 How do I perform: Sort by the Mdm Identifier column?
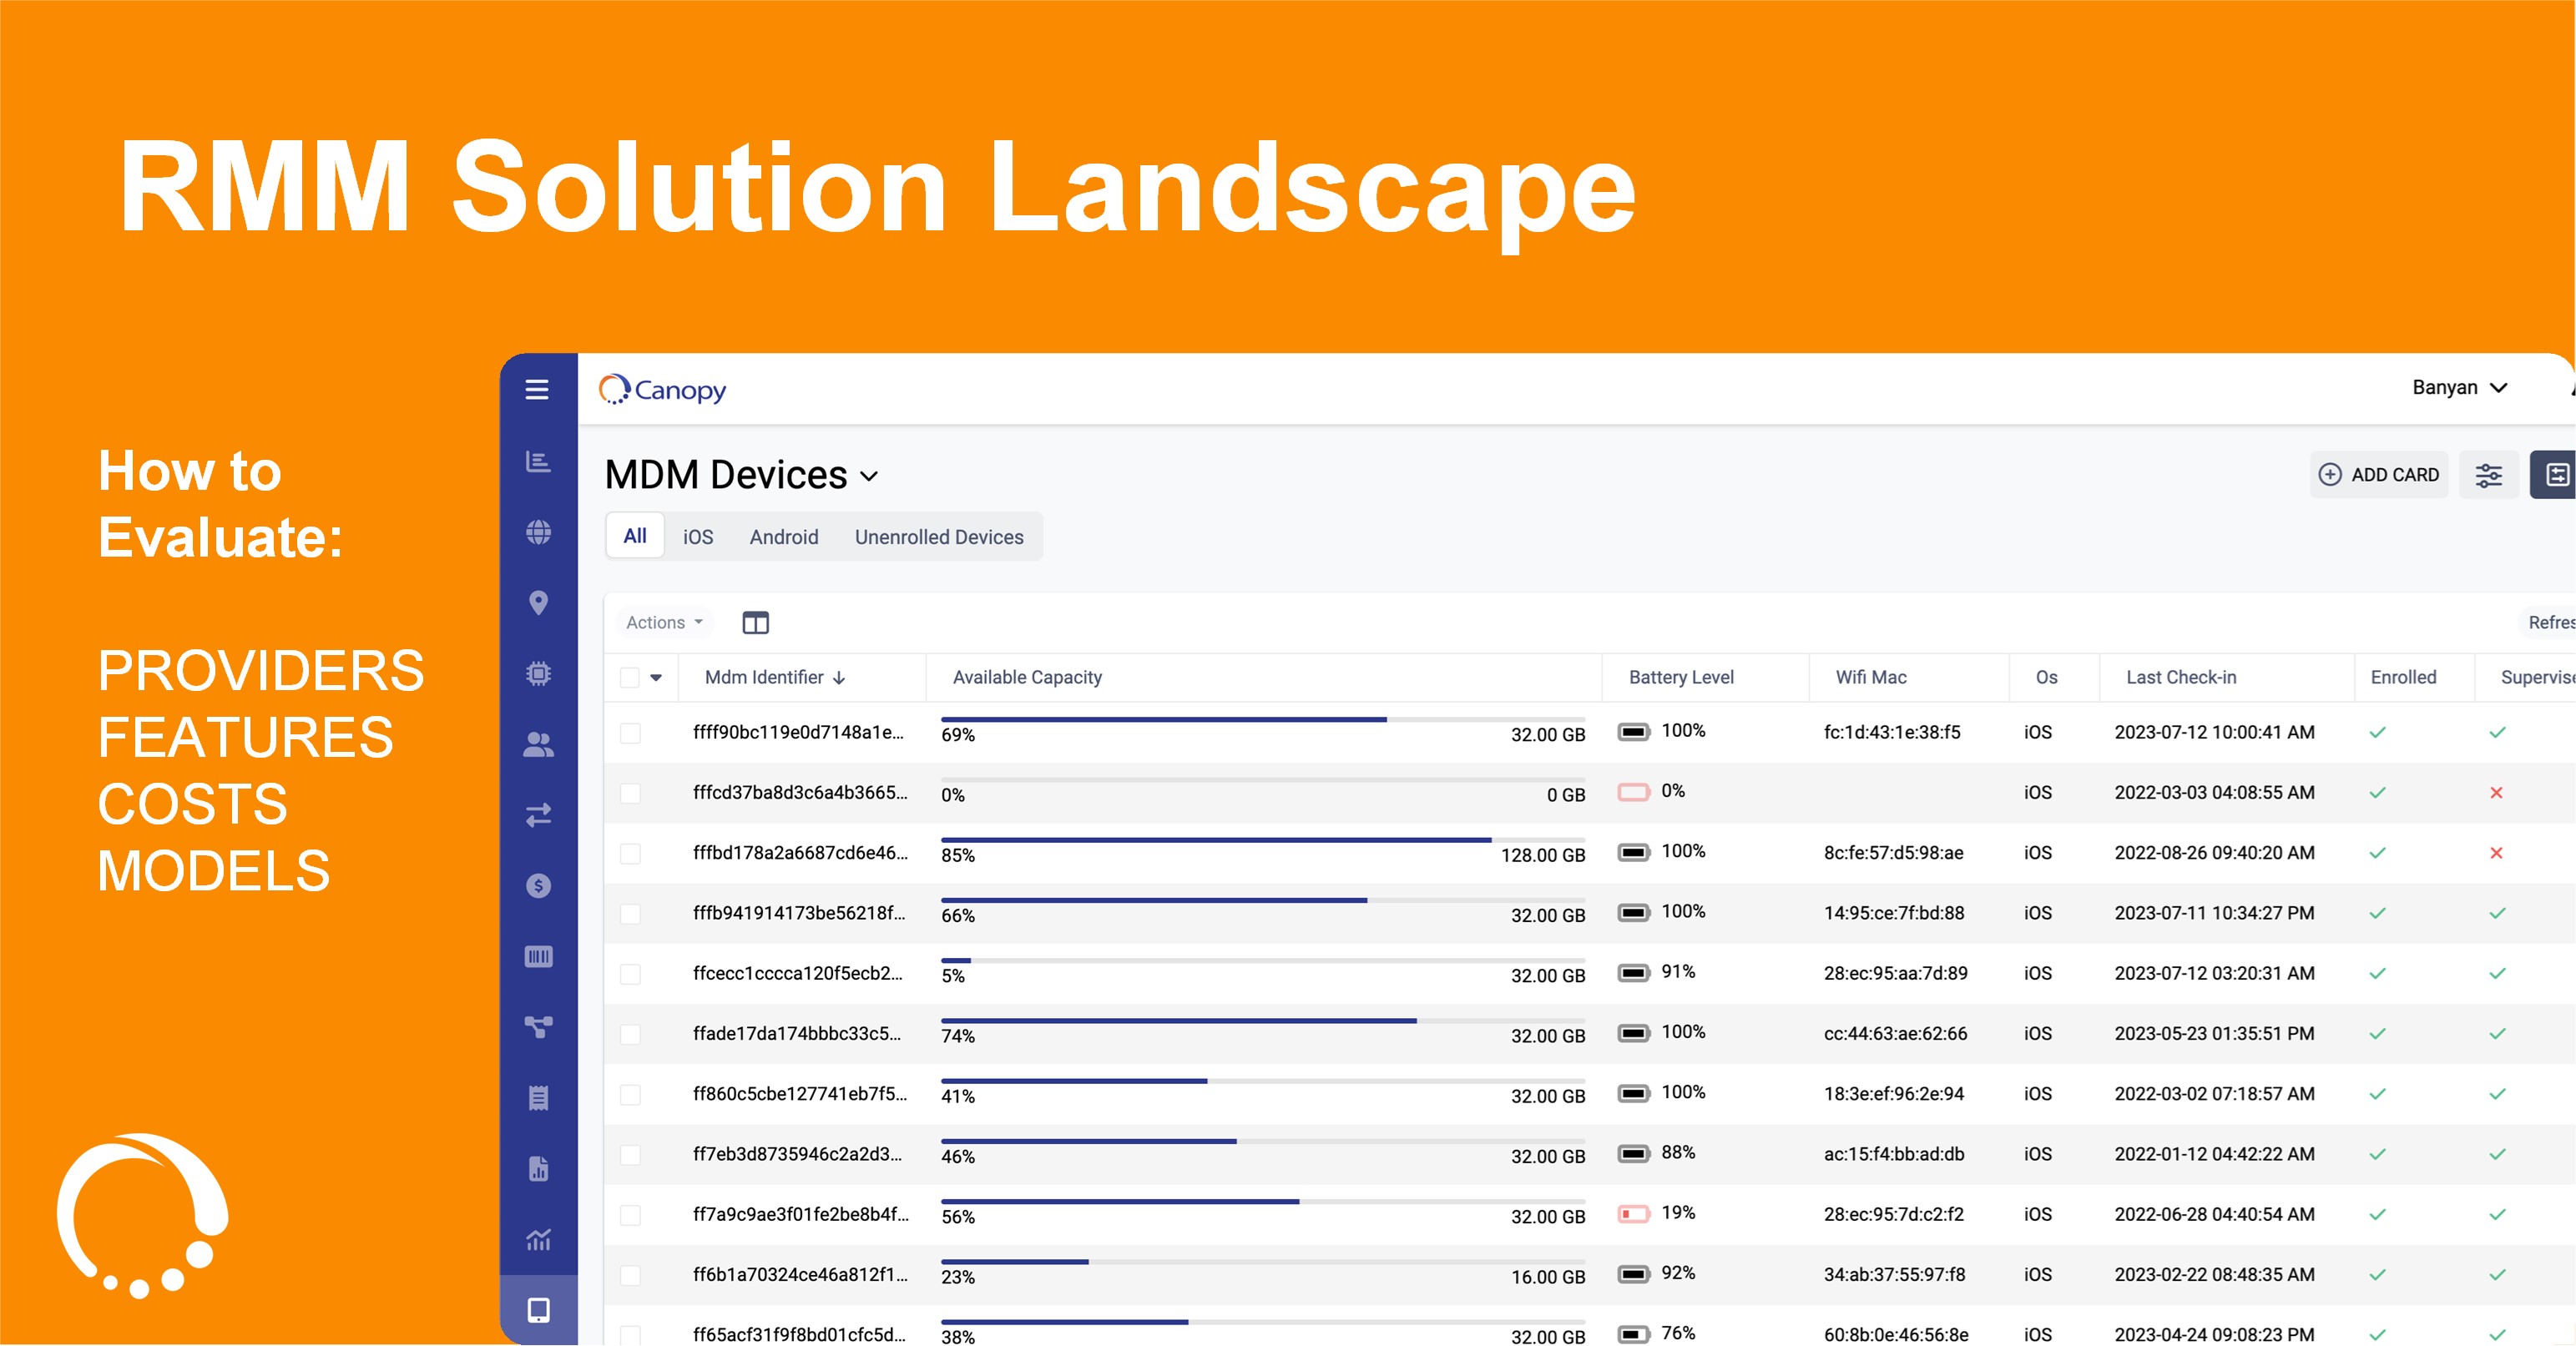click(x=775, y=677)
